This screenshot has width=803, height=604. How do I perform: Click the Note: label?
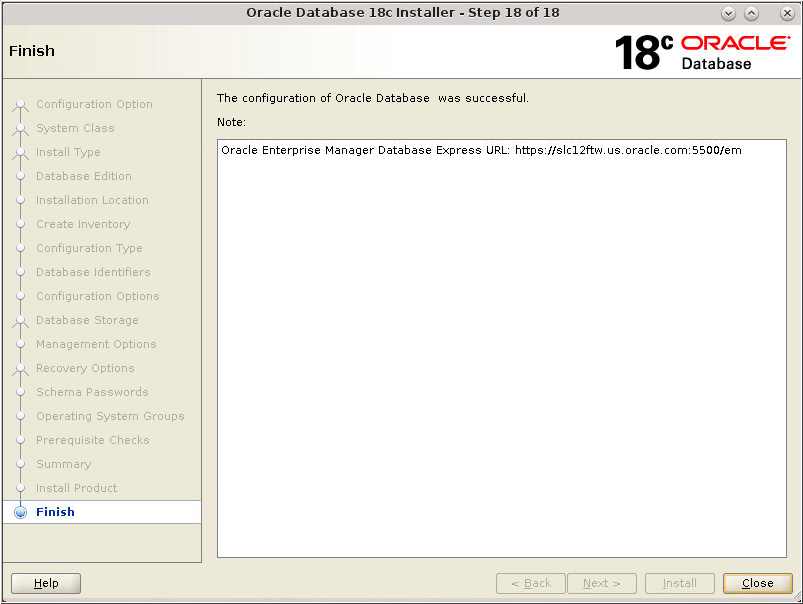click(x=231, y=122)
